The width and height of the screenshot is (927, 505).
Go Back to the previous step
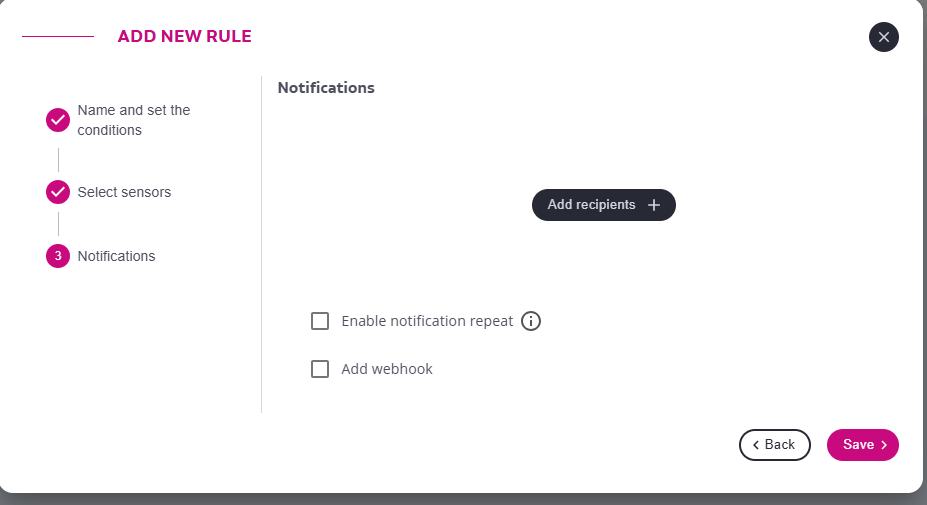tap(774, 445)
